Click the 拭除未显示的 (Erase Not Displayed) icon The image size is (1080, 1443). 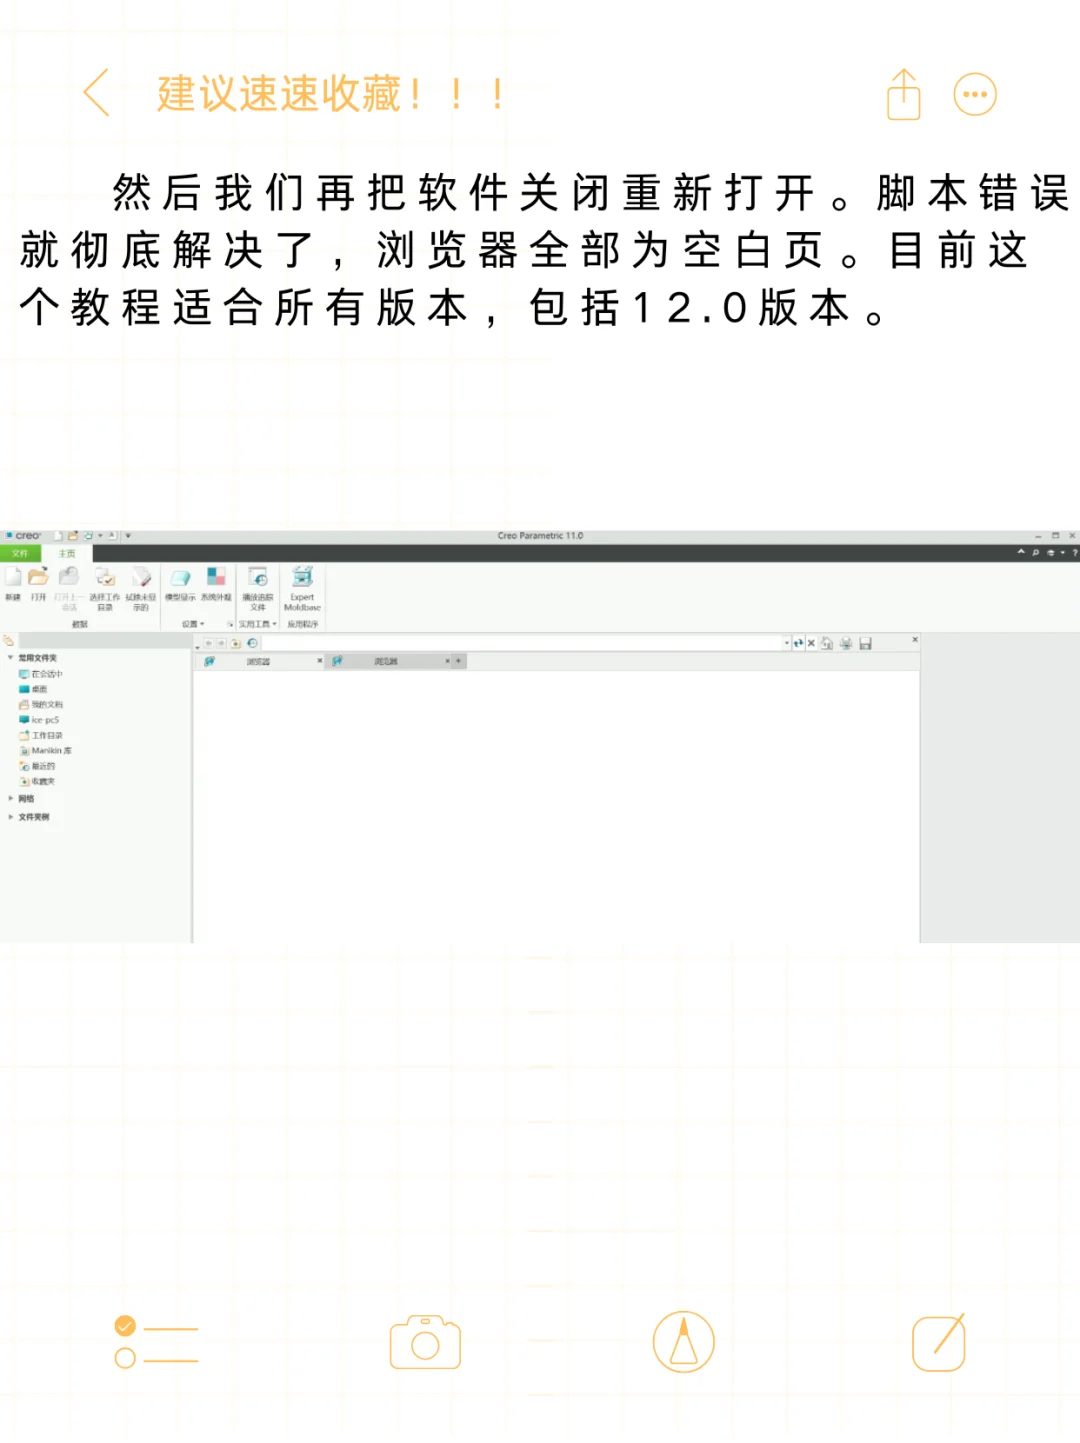[x=139, y=578]
